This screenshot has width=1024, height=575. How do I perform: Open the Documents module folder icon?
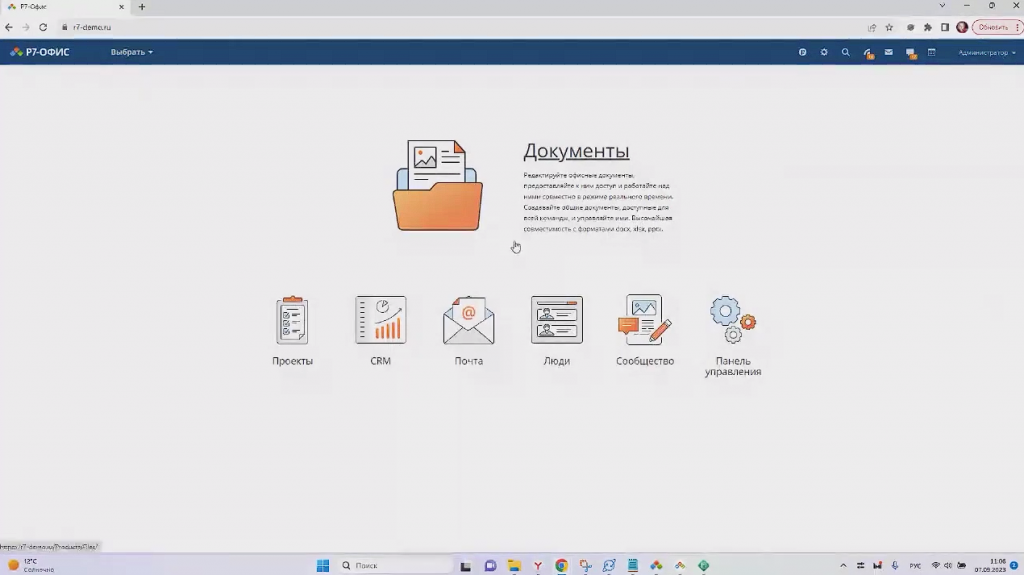tap(438, 186)
